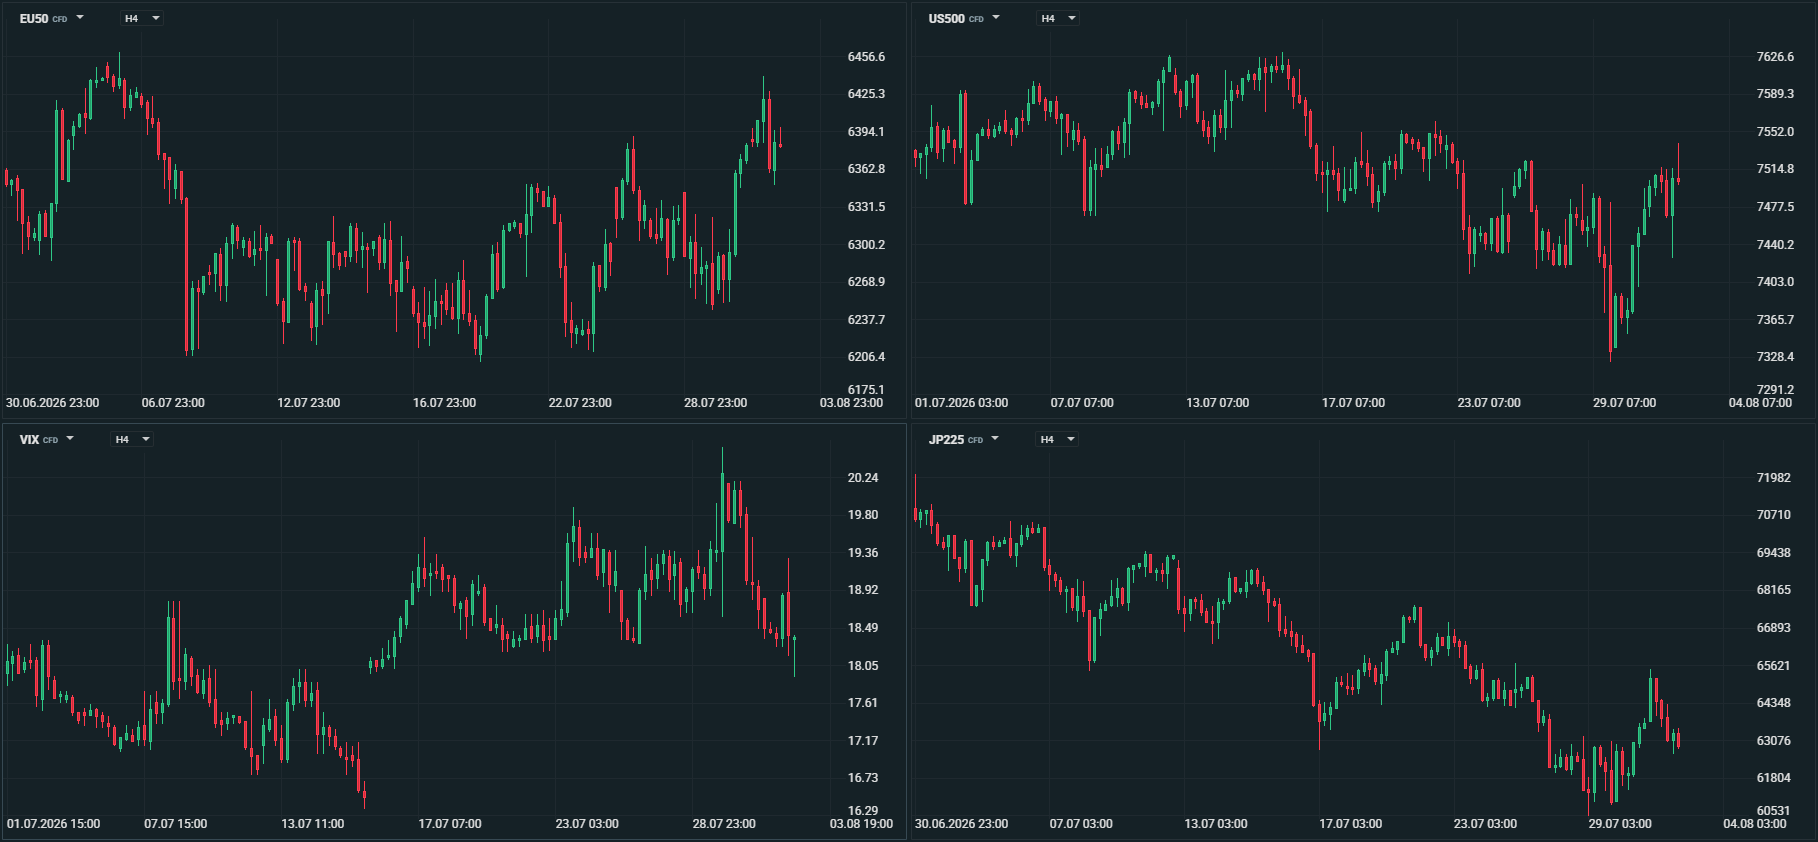Open the JP225 symbol selector dropdown
The image size is (1818, 842).
(x=963, y=439)
